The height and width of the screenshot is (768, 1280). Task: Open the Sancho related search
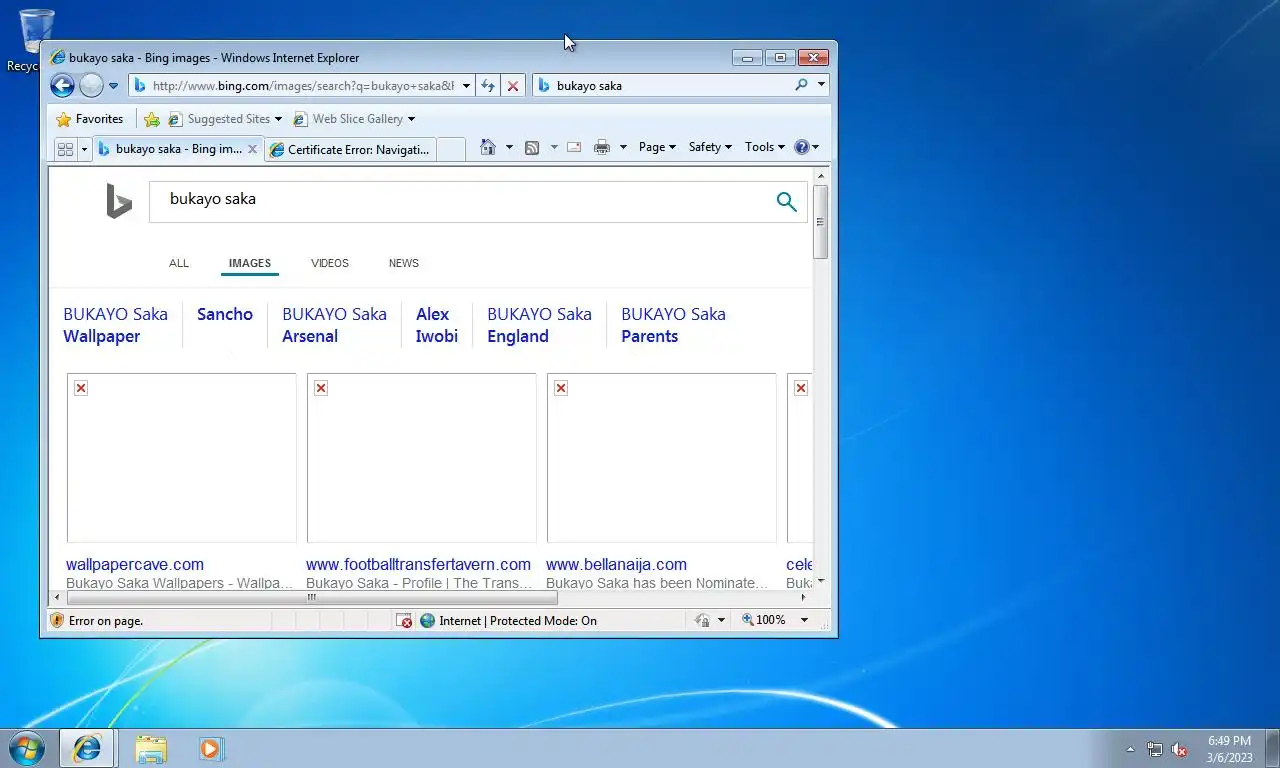pyautogui.click(x=225, y=314)
